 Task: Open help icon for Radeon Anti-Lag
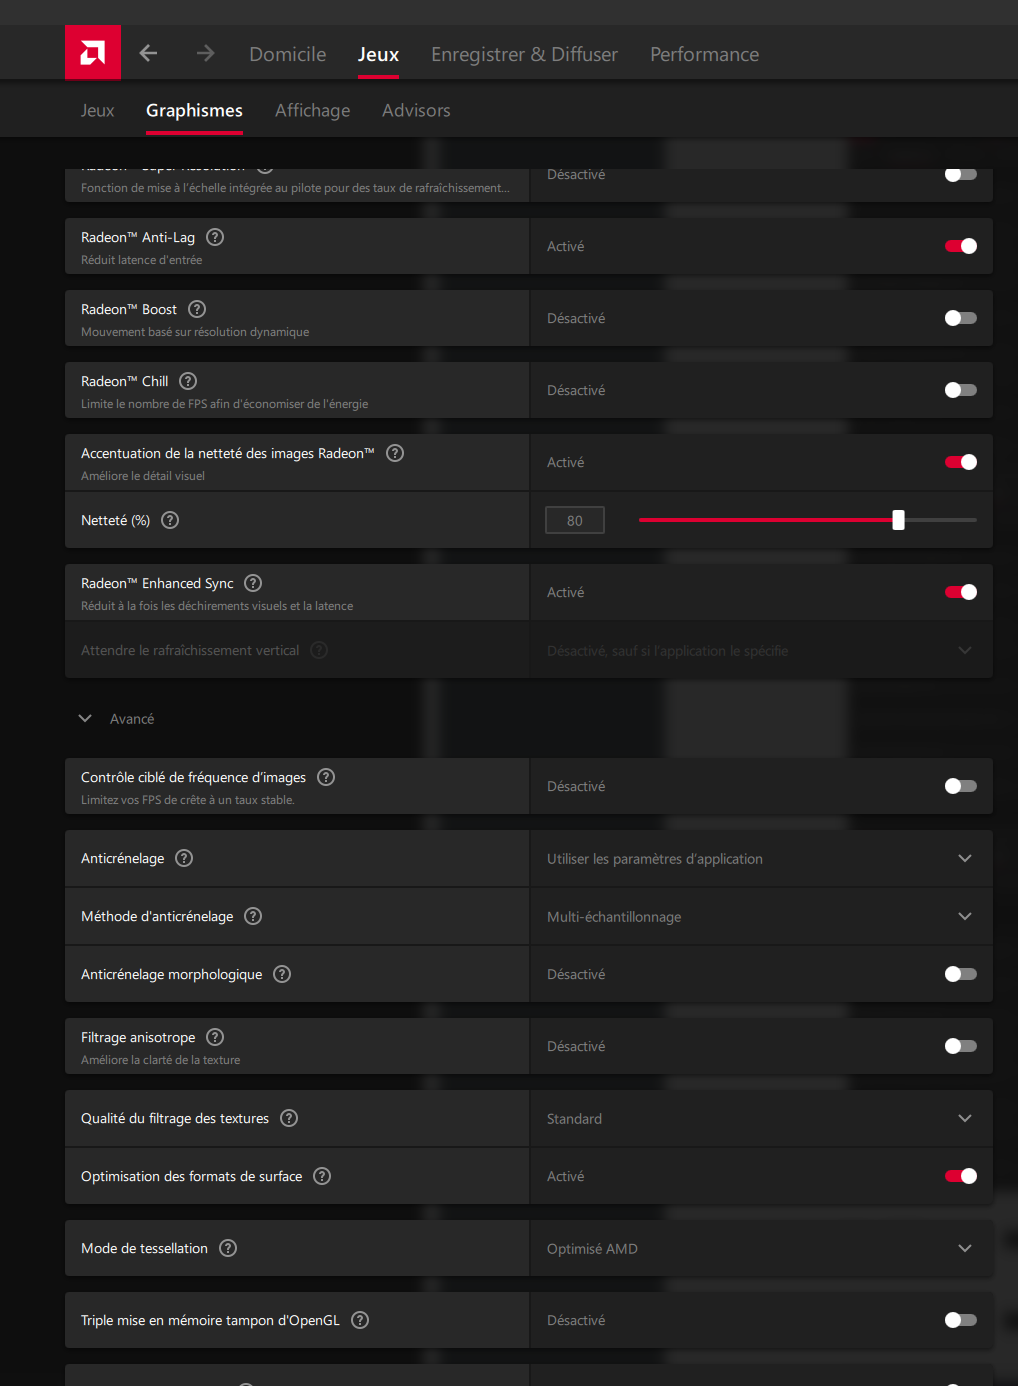(x=215, y=237)
